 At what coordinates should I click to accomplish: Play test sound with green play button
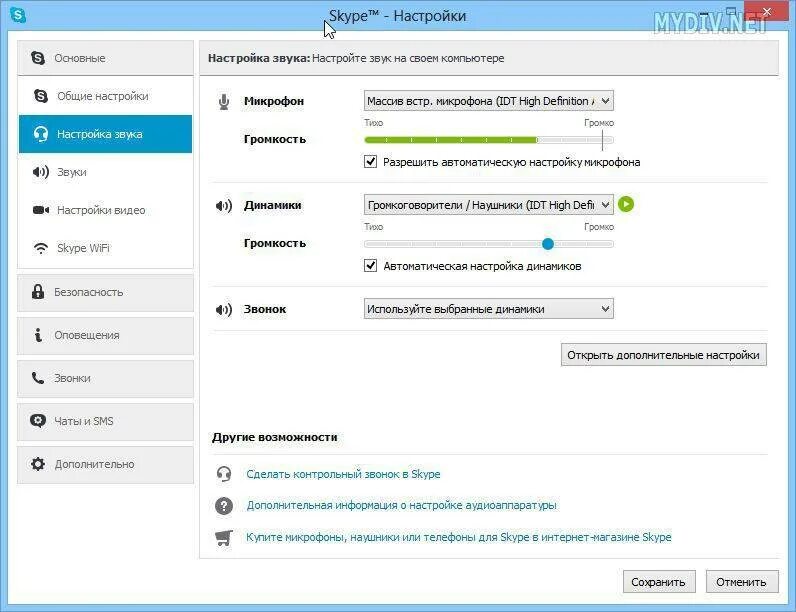click(x=626, y=205)
